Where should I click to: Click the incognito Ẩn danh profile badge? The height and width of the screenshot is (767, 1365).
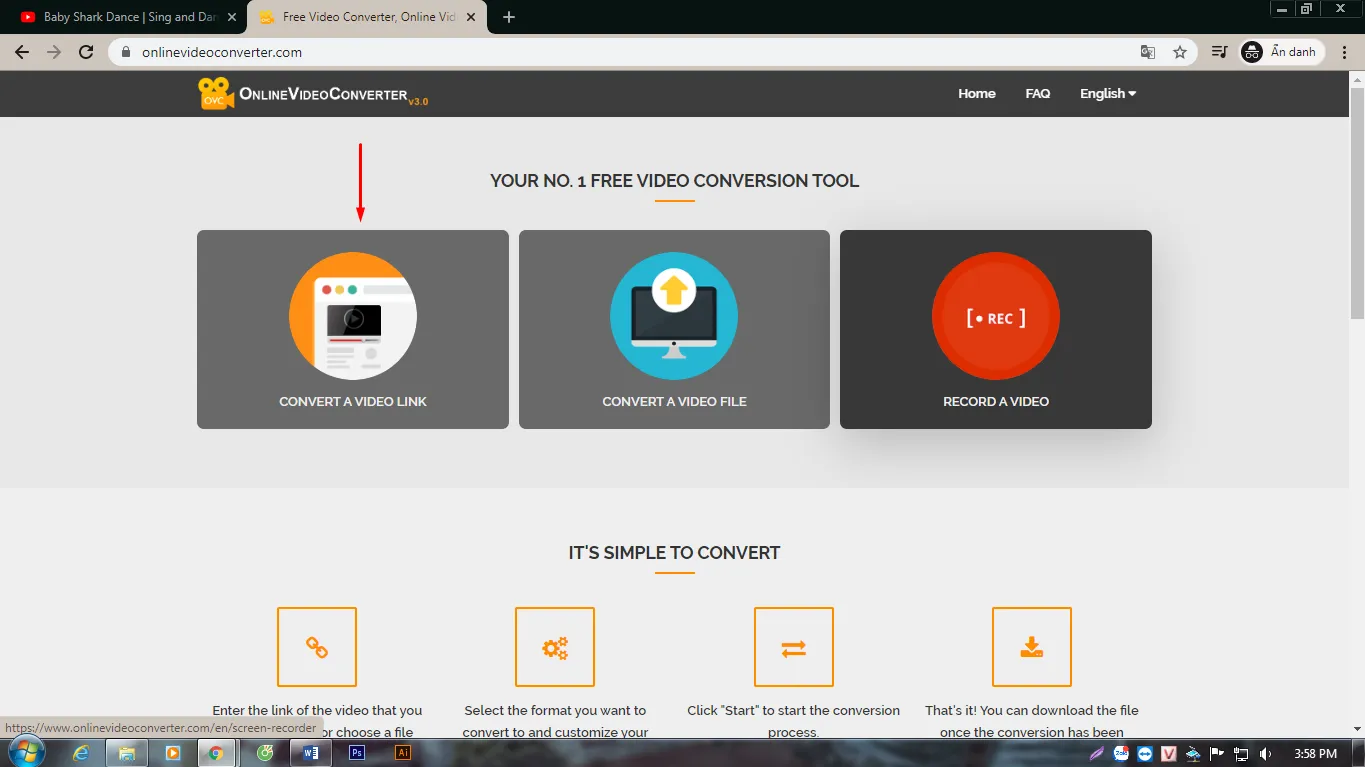[x=1281, y=52]
